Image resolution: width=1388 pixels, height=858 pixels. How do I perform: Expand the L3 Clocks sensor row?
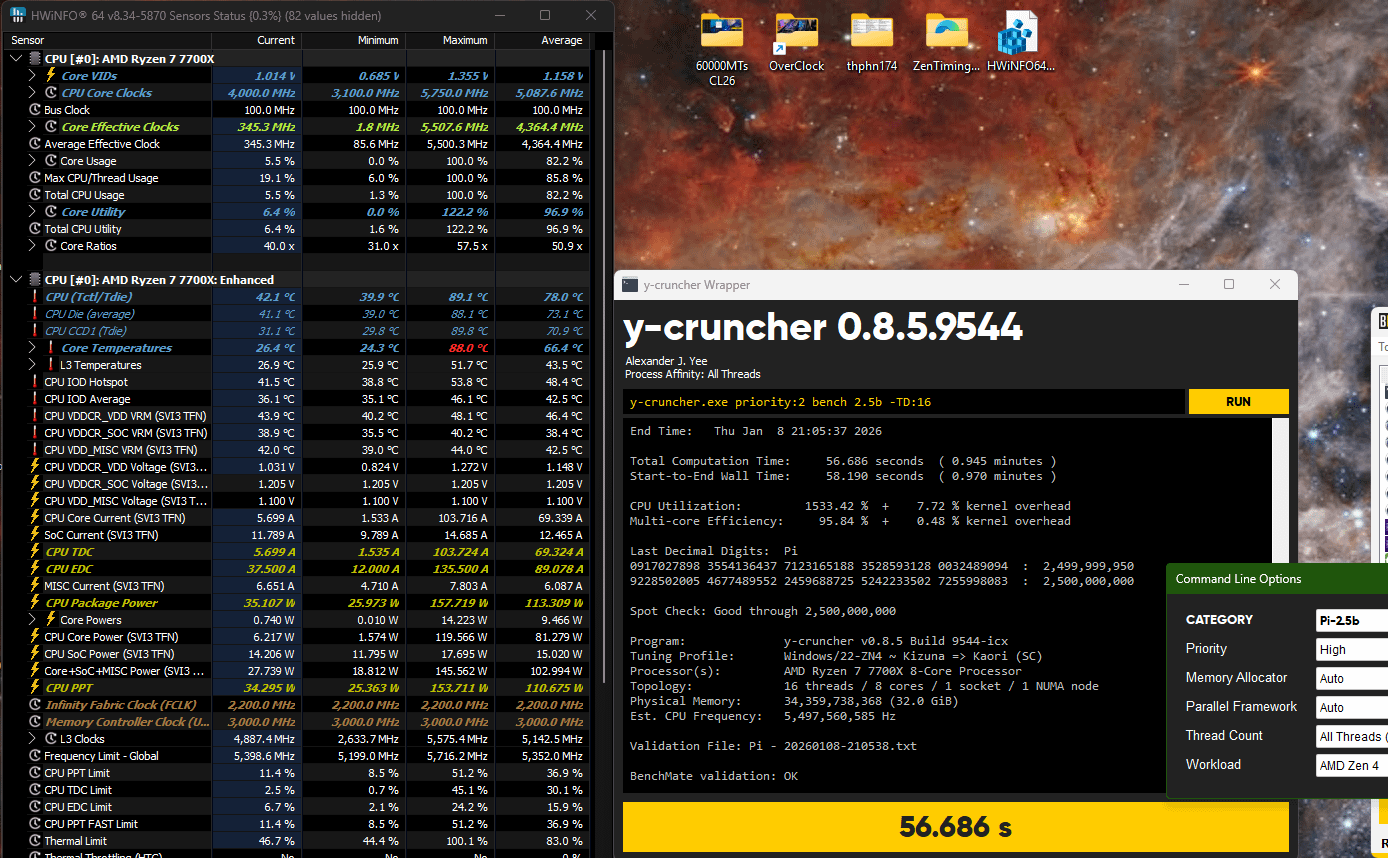click(32, 739)
